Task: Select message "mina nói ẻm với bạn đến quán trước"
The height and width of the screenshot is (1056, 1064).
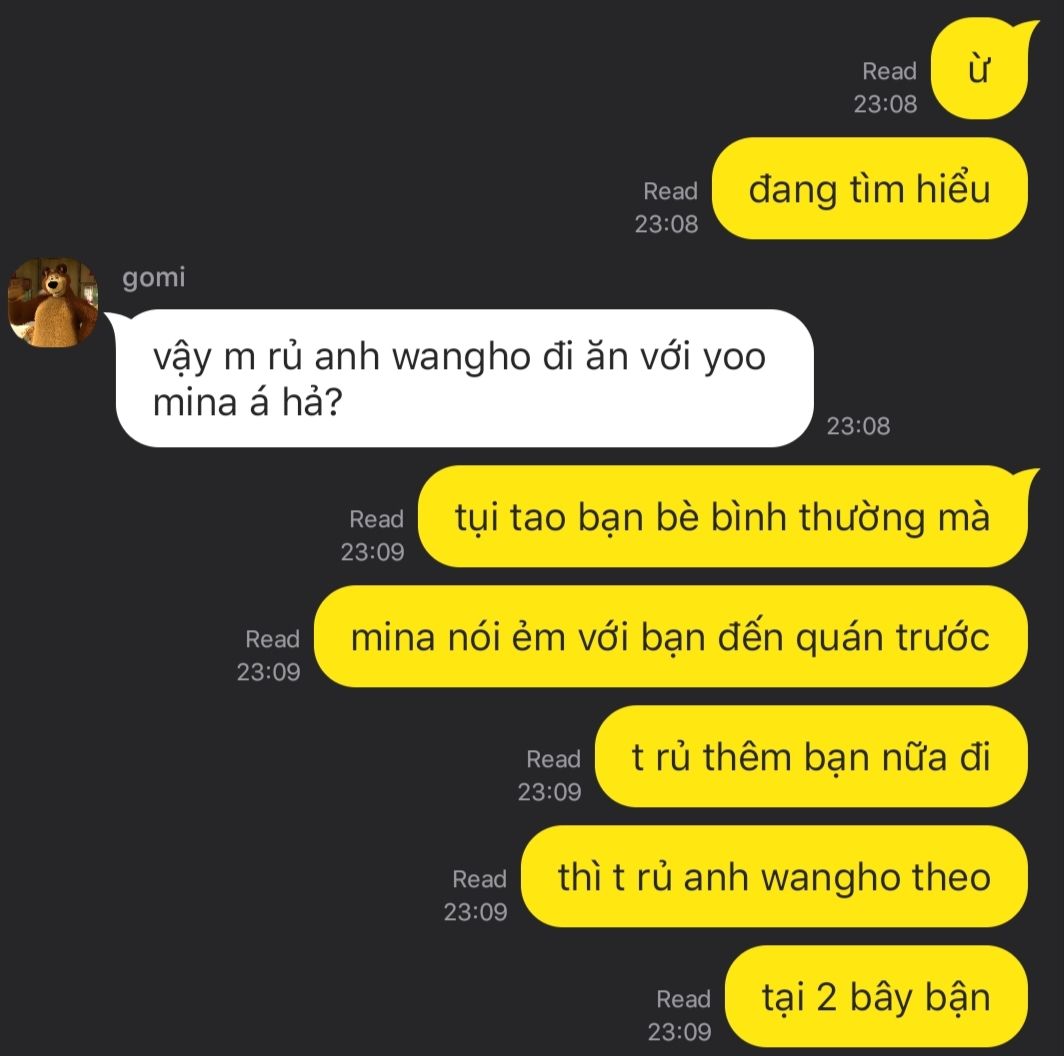Action: [670, 637]
